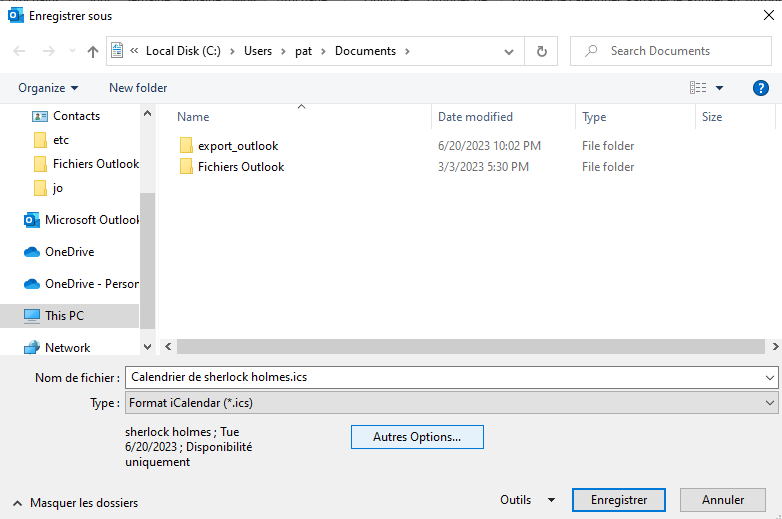Image resolution: width=782 pixels, height=519 pixels.
Task: Click Network in the navigation pane
Action: pyautogui.click(x=67, y=347)
